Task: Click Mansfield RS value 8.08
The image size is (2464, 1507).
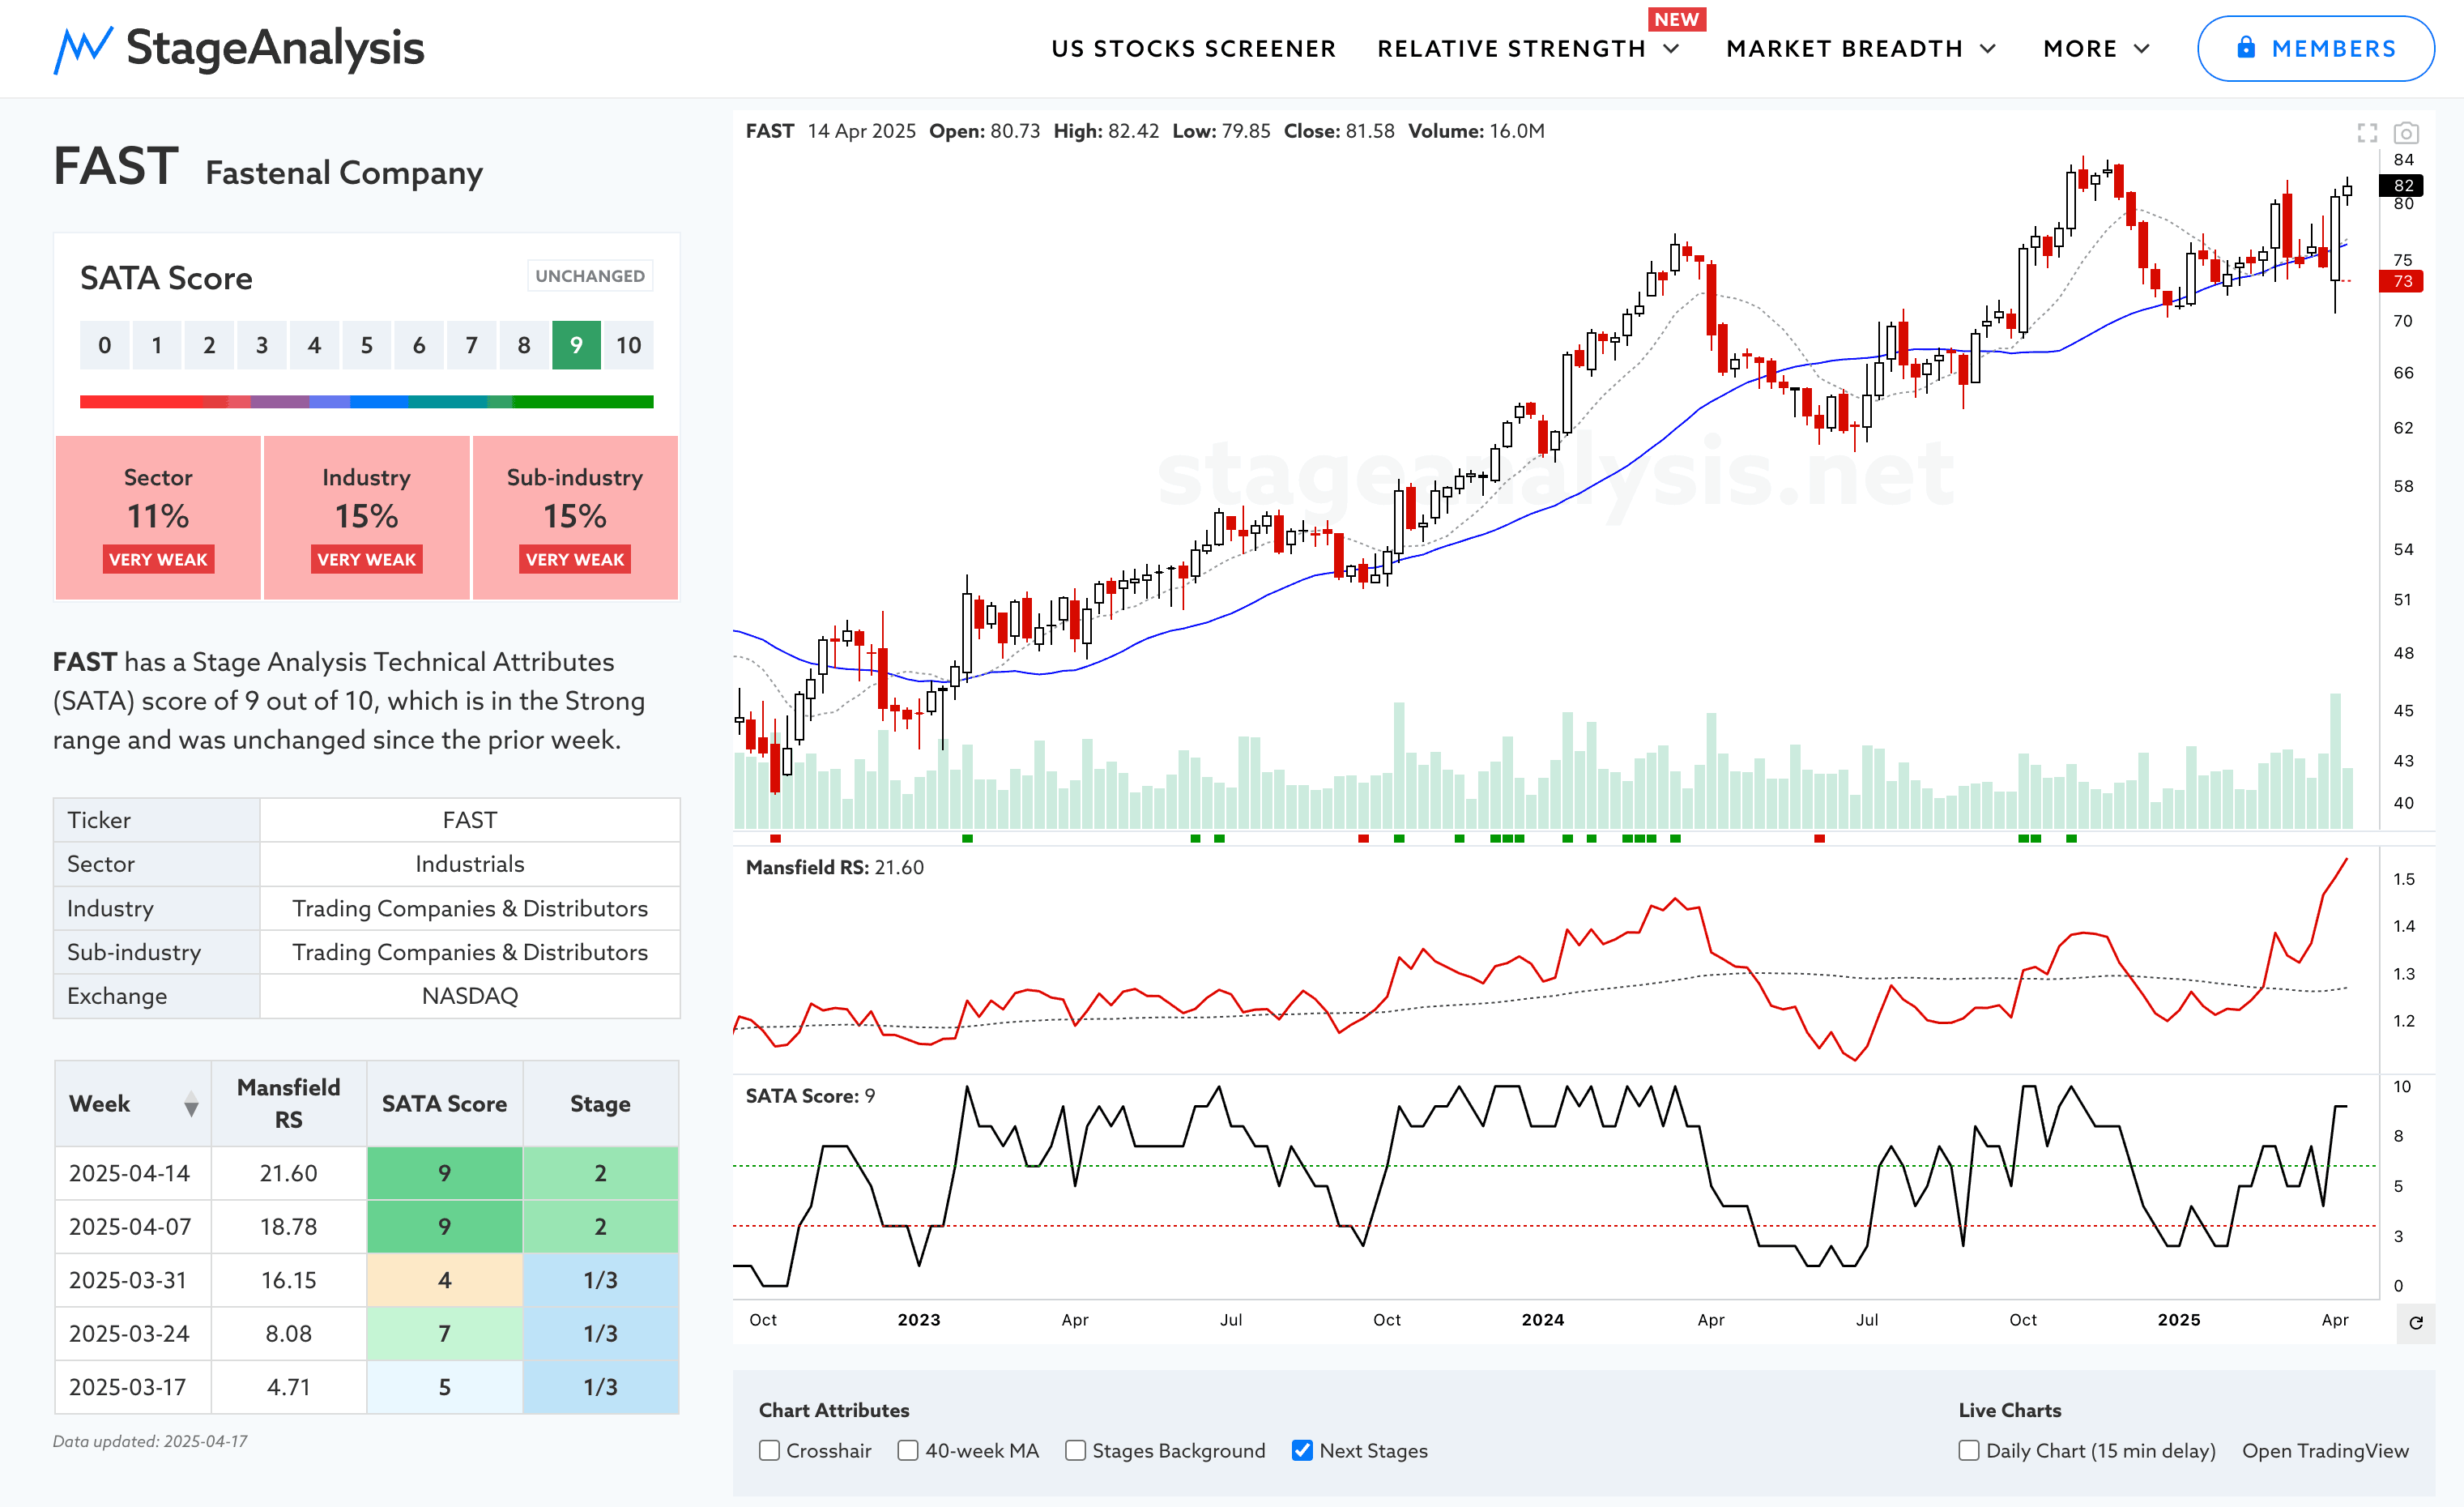Action: point(289,1334)
